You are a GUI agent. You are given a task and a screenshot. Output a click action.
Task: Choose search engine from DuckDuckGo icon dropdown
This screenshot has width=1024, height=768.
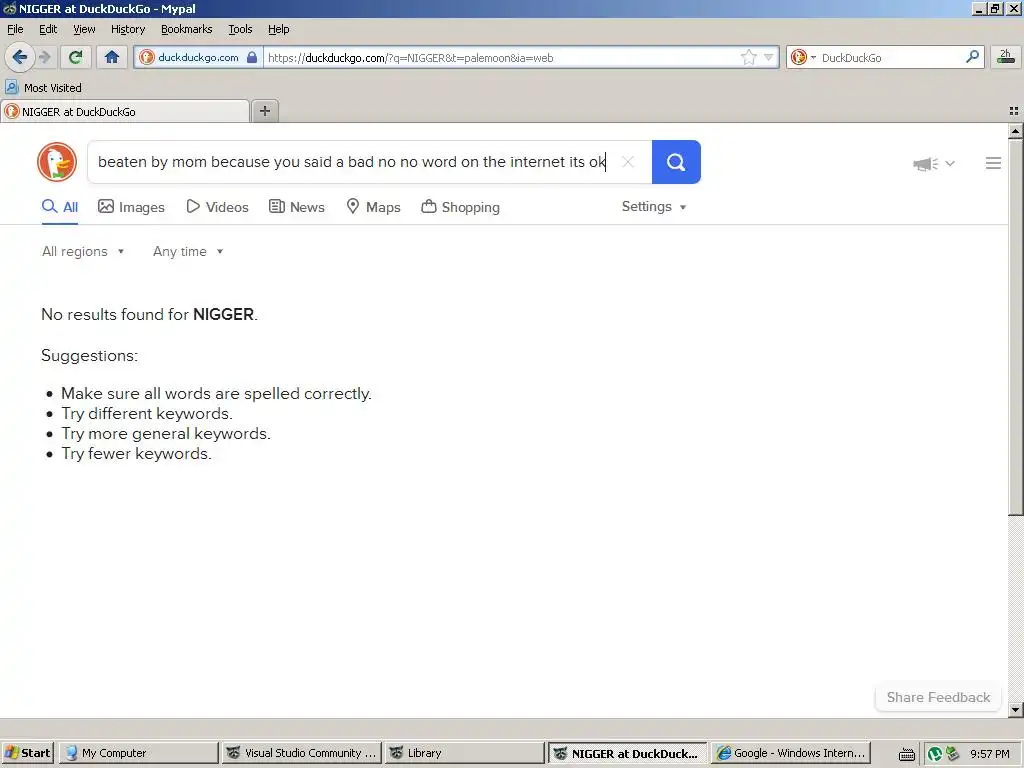803,57
